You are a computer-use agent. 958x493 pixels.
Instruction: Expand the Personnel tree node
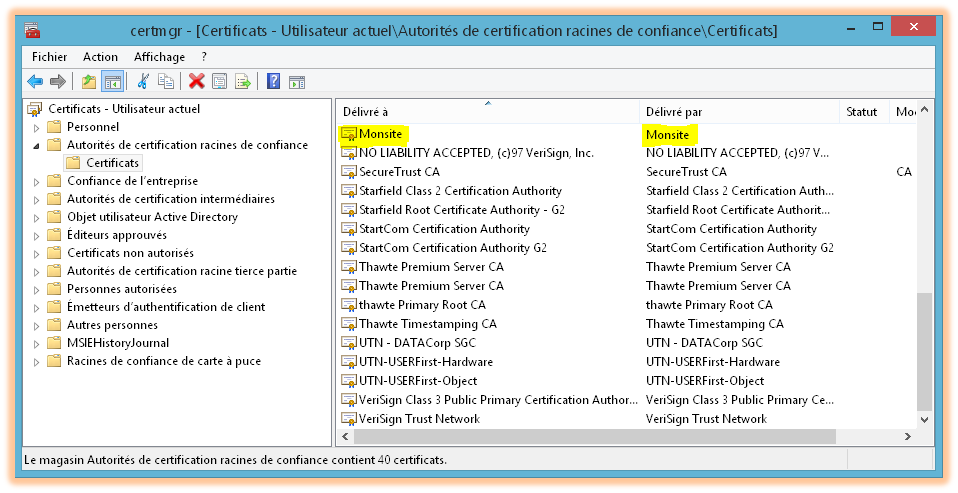pyautogui.click(x=37, y=128)
